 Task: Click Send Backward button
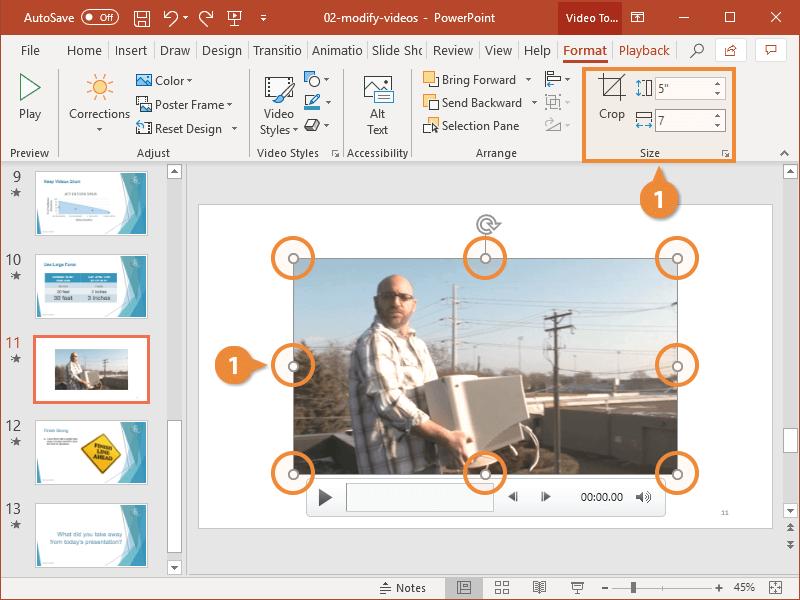click(x=472, y=103)
